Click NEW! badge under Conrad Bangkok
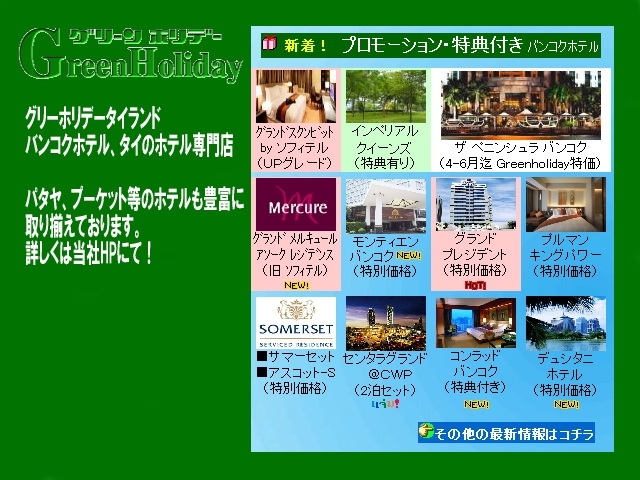The height and width of the screenshot is (480, 640). (476, 404)
